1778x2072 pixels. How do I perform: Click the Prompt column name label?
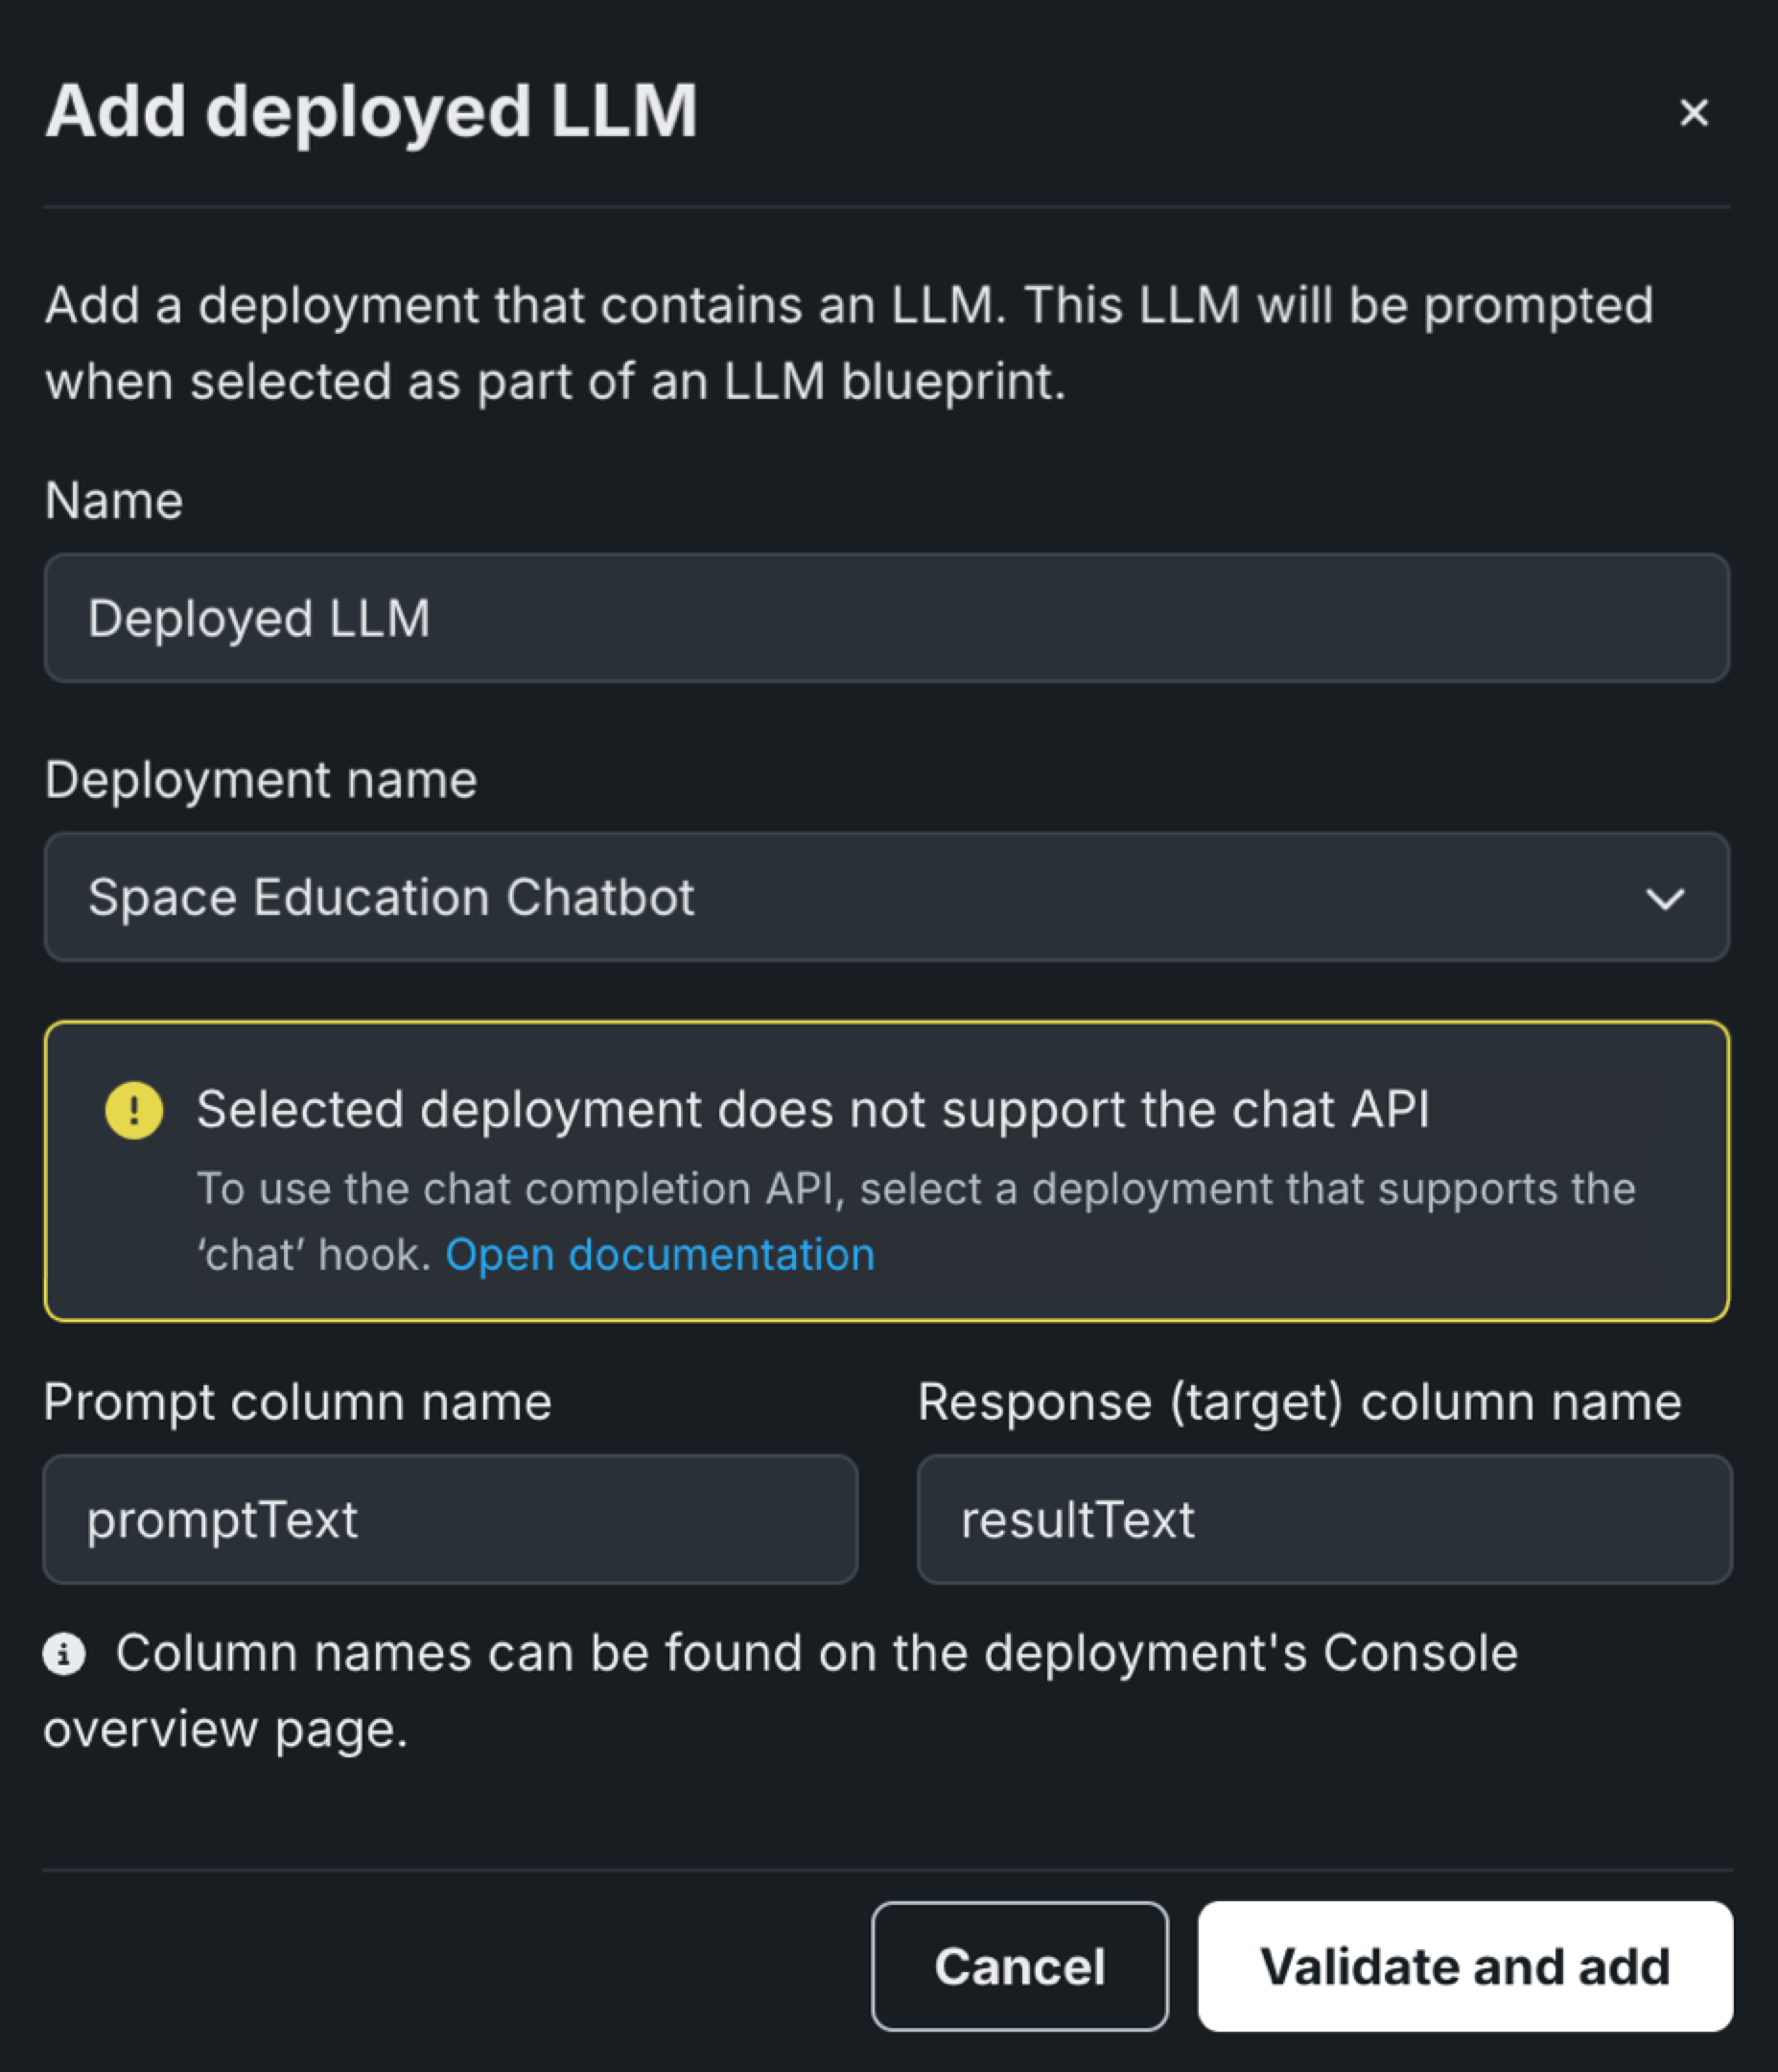pyautogui.click(x=298, y=1401)
